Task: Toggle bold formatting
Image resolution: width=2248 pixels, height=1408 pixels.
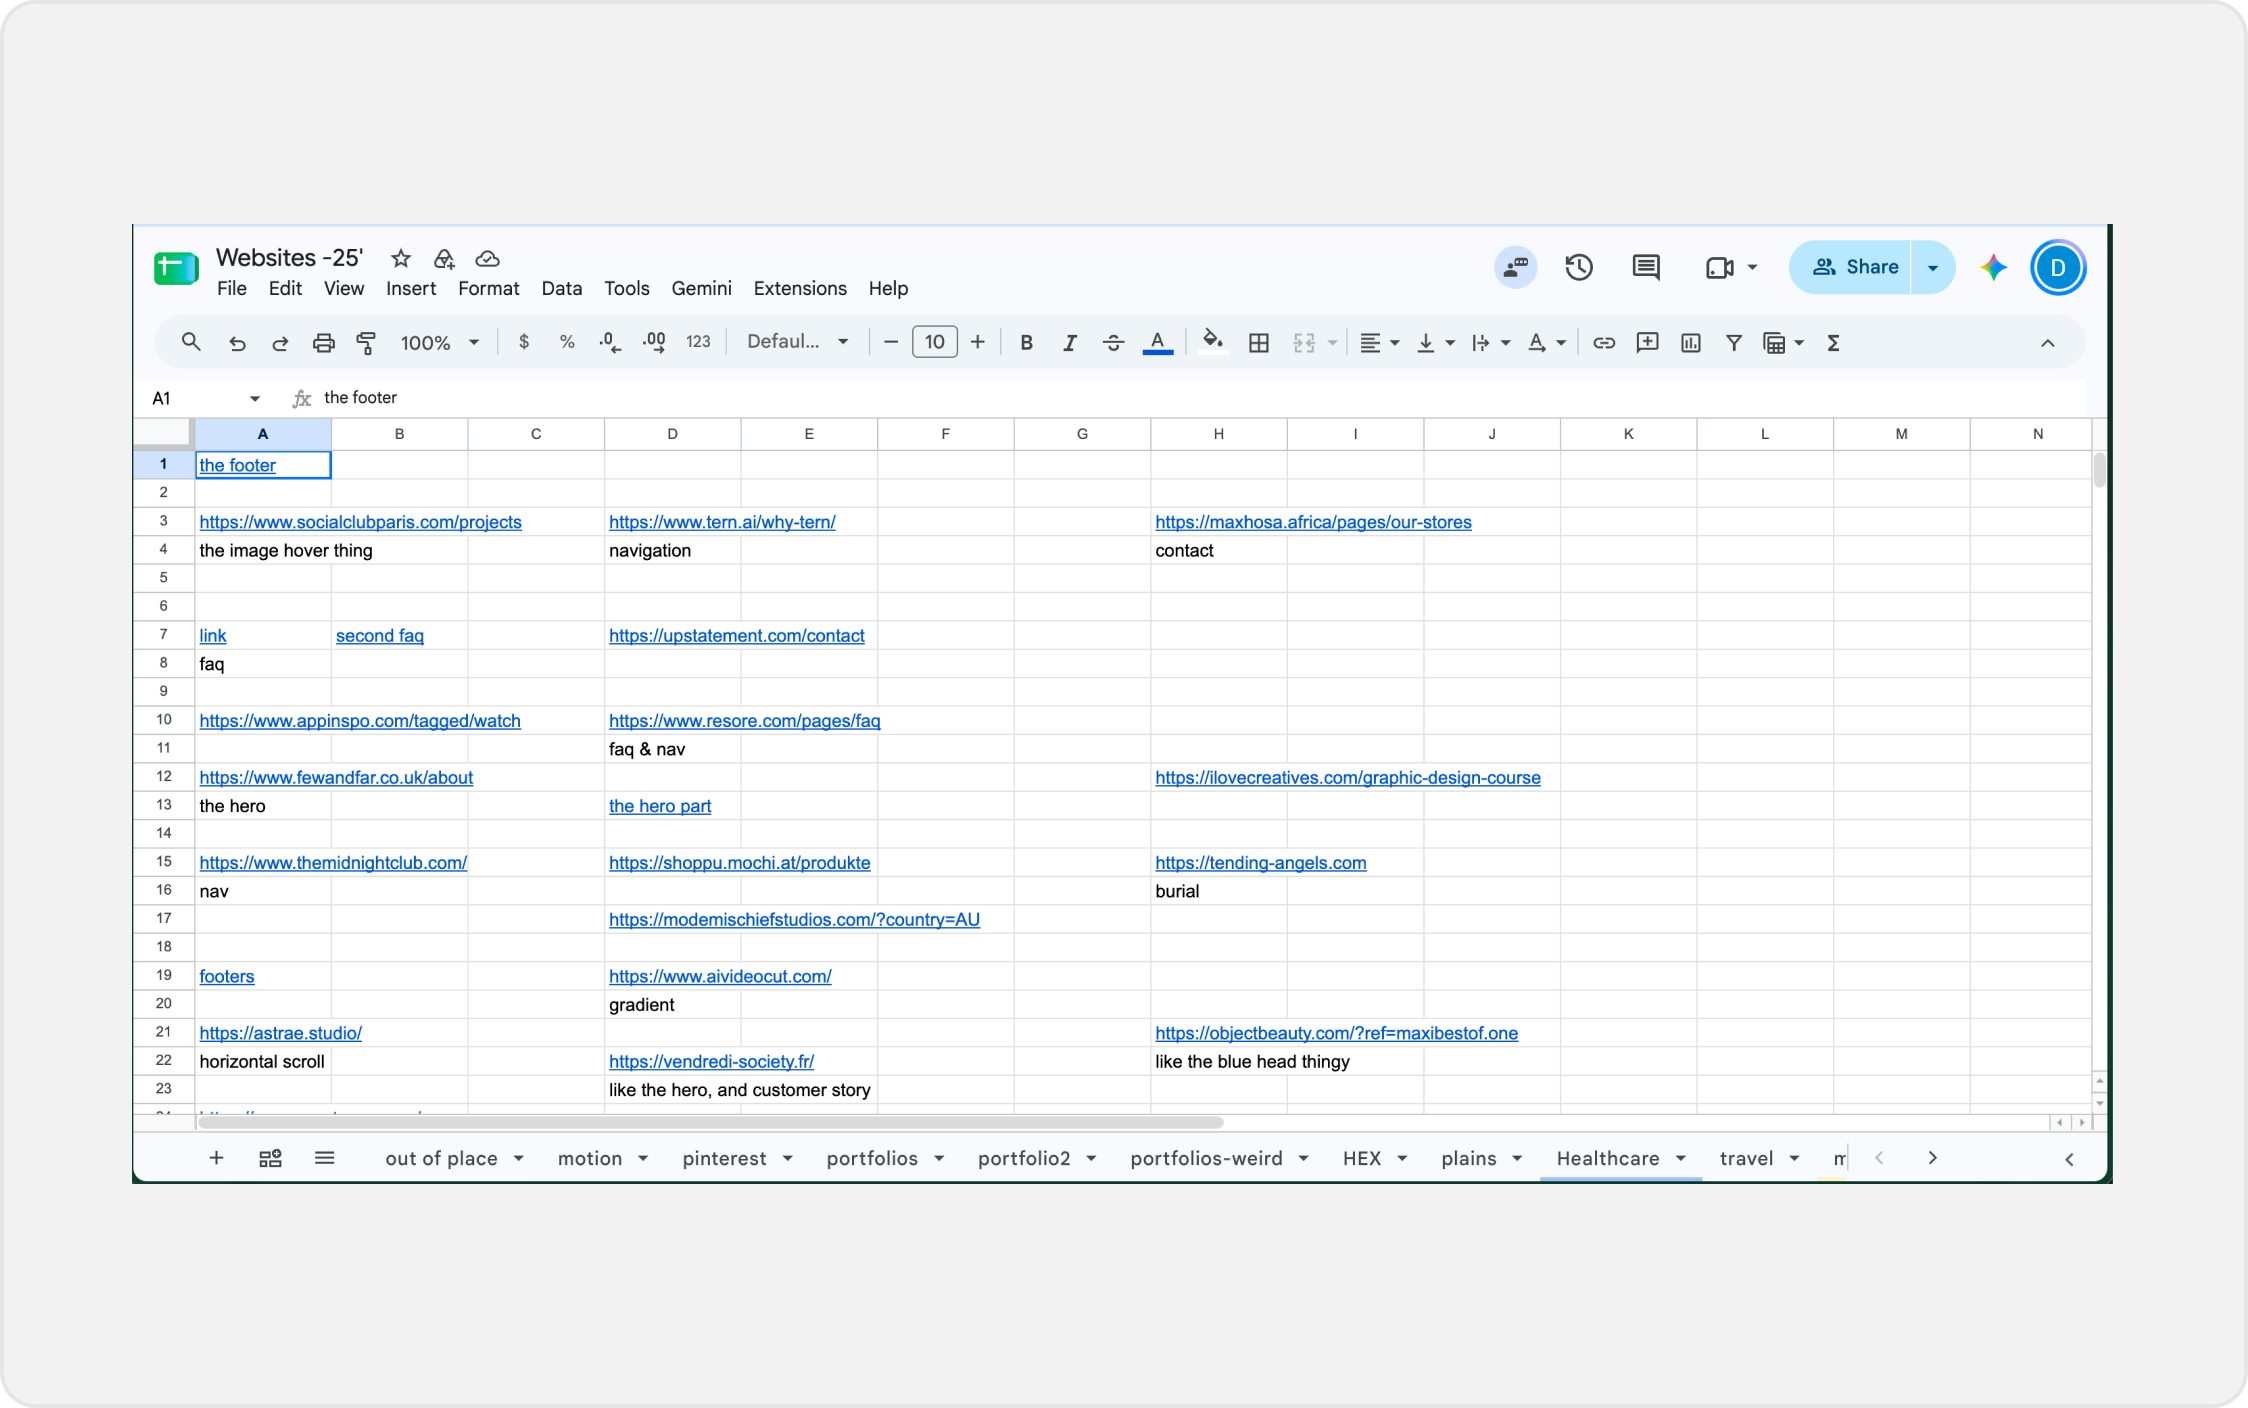Action: click(1026, 343)
